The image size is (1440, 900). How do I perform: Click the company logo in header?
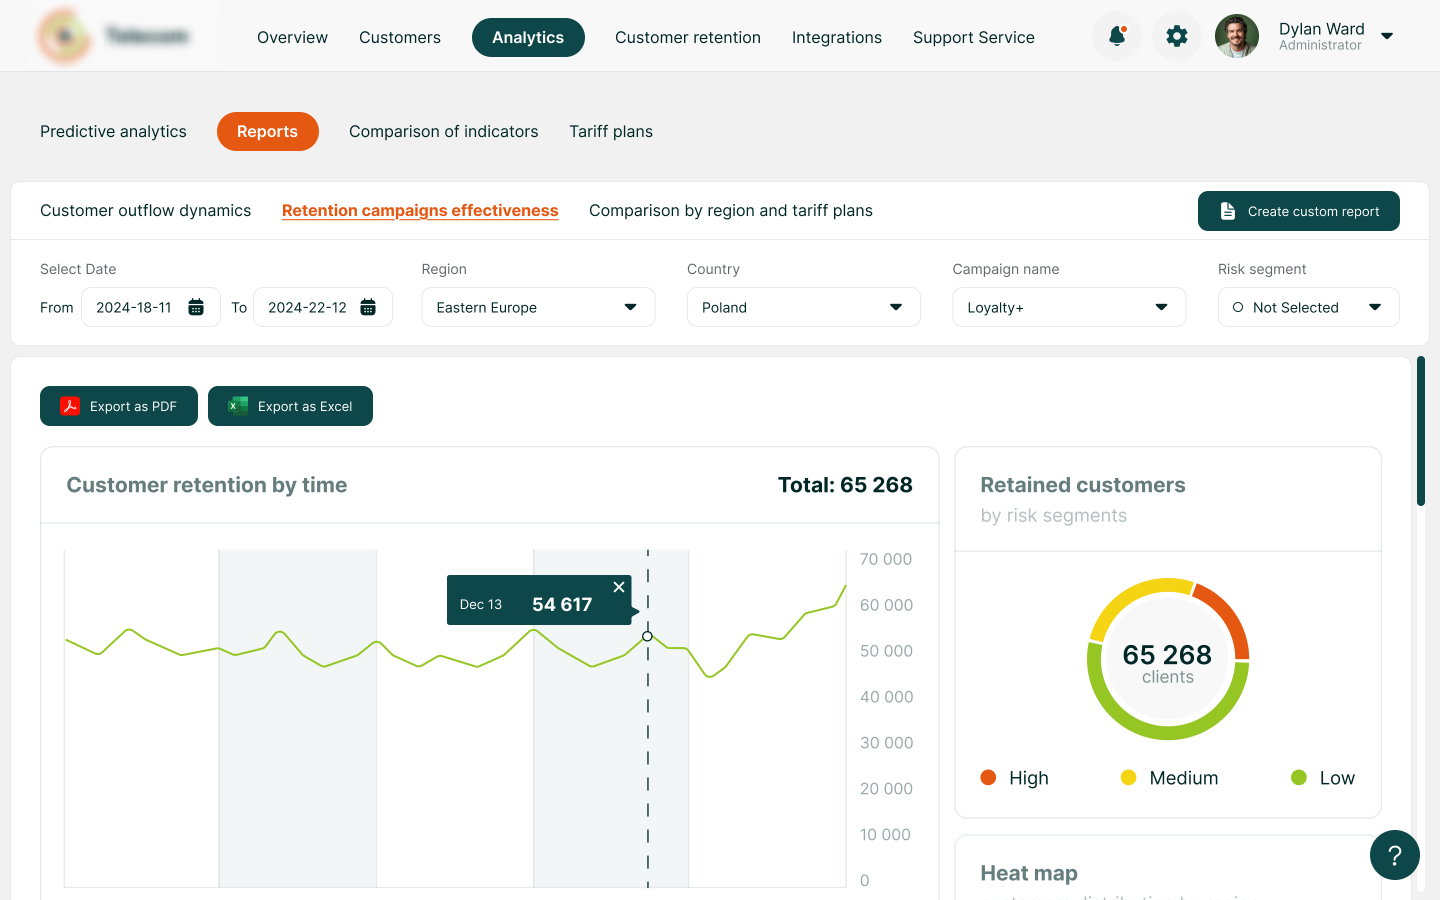(x=64, y=37)
